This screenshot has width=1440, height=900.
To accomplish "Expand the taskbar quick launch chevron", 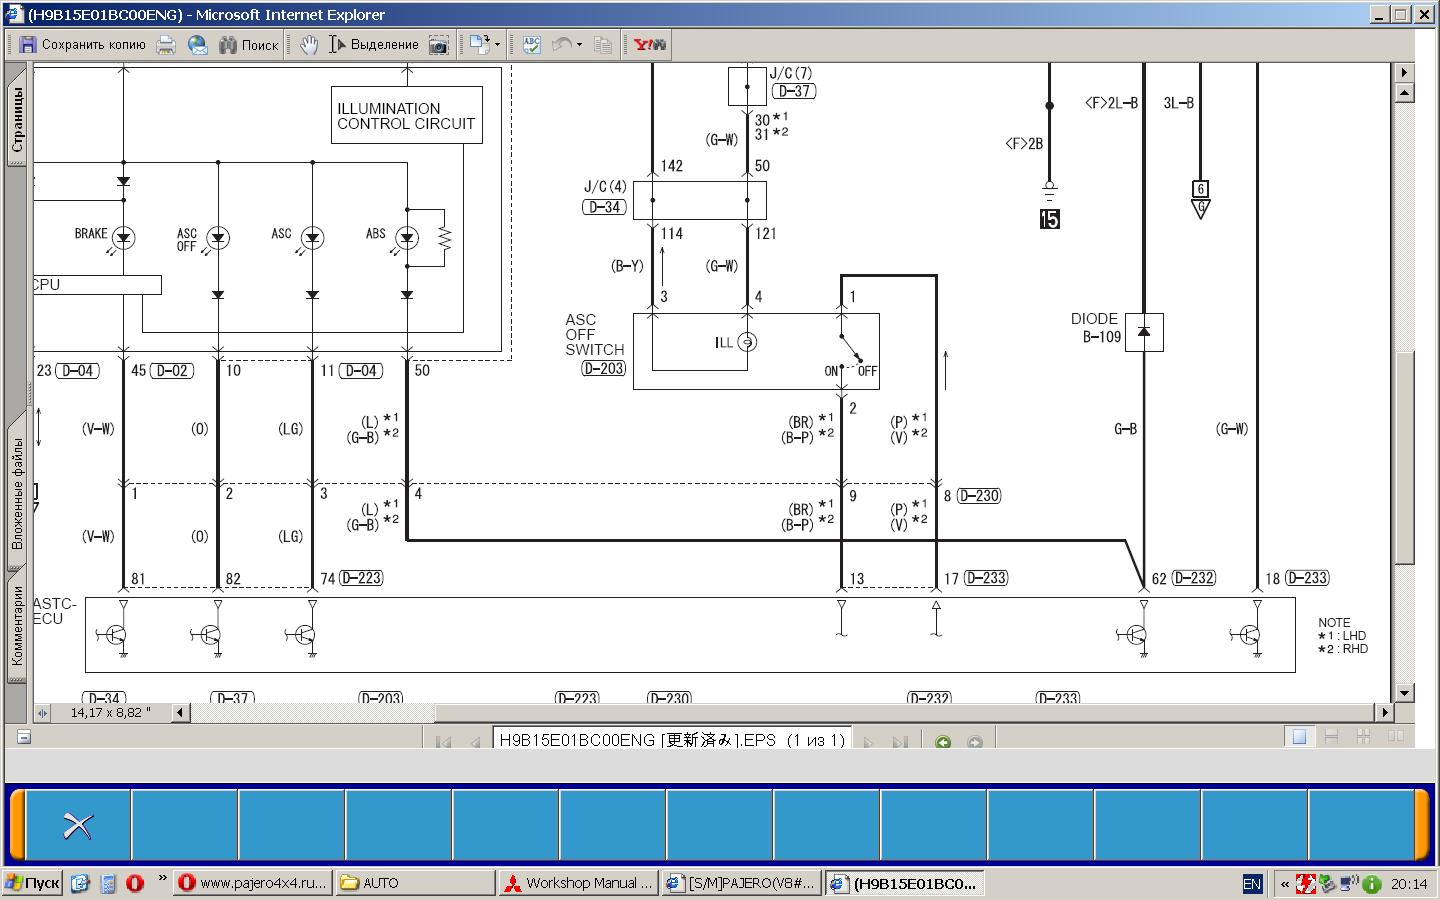I will pyautogui.click(x=162, y=879).
